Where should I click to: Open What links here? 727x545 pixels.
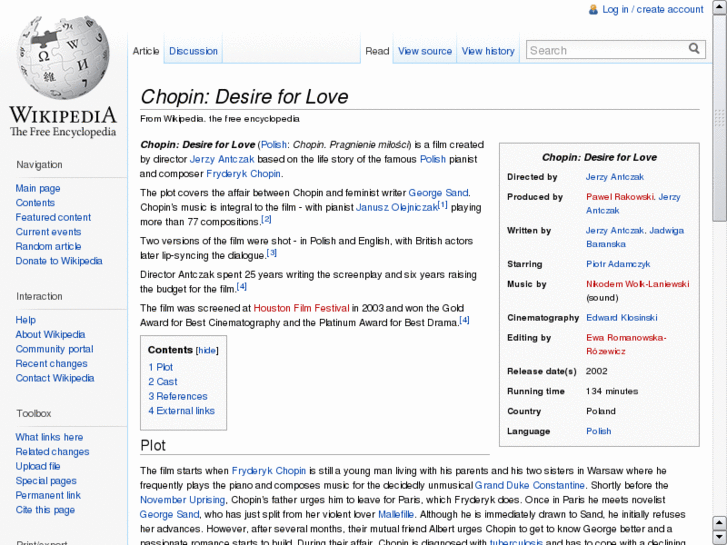(x=49, y=437)
